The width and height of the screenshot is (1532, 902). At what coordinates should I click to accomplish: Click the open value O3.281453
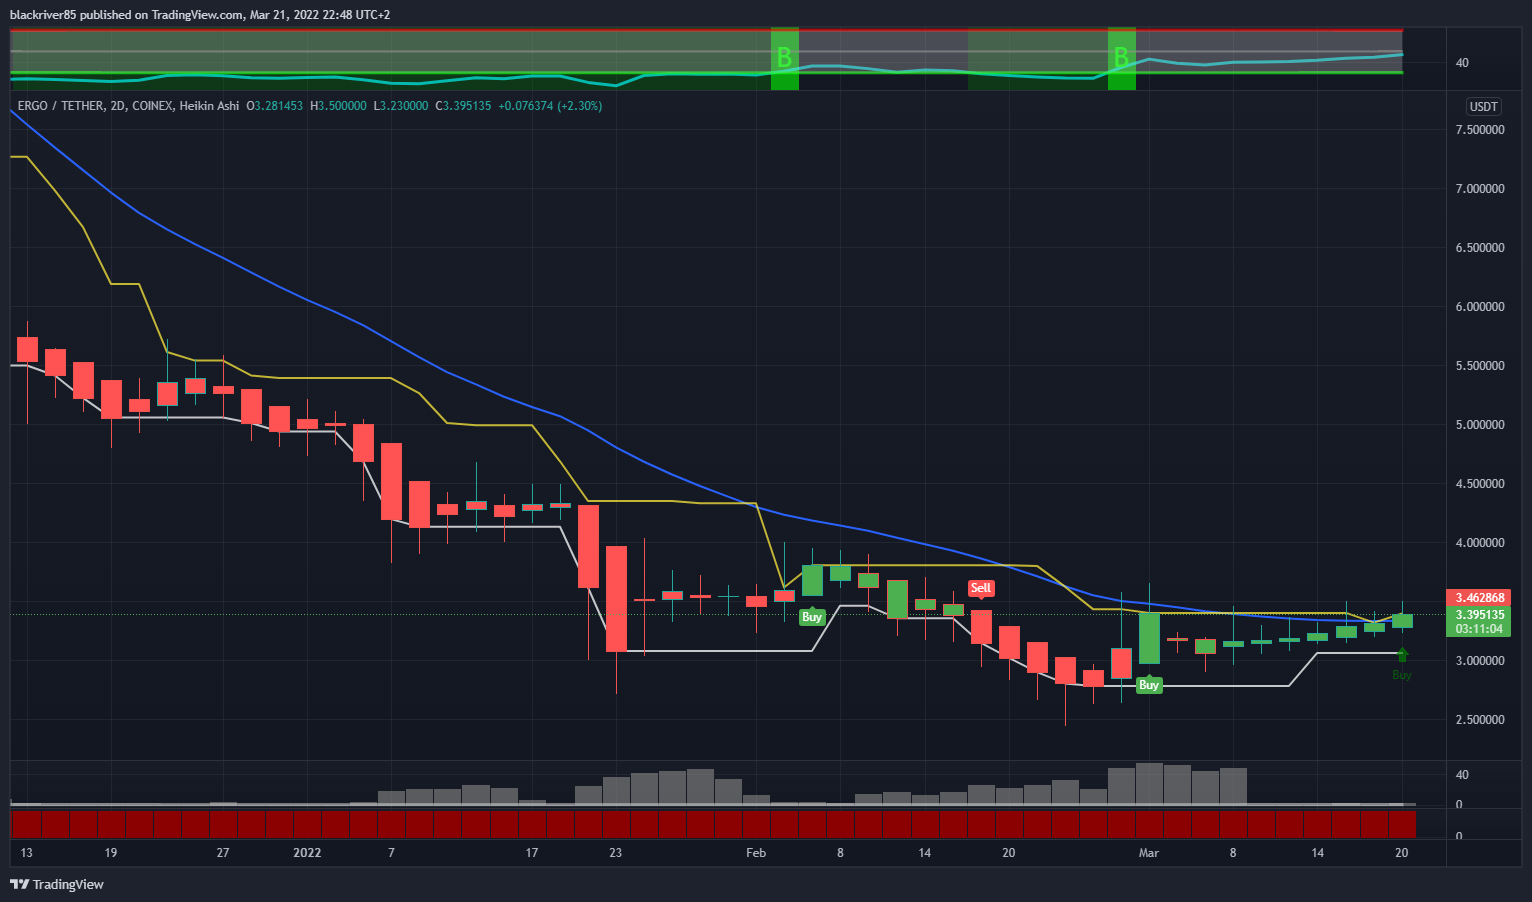pos(275,106)
